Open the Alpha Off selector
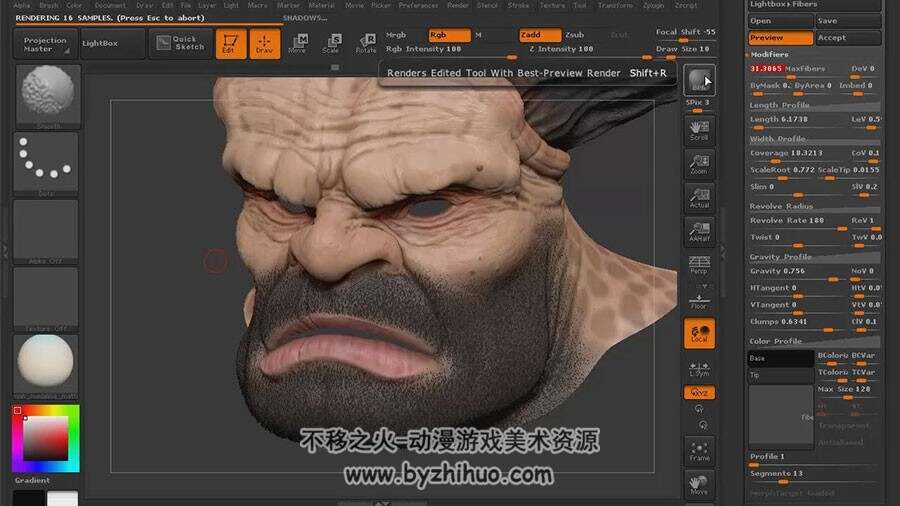Screen dimensions: 900x506 pyautogui.click(x=45, y=231)
